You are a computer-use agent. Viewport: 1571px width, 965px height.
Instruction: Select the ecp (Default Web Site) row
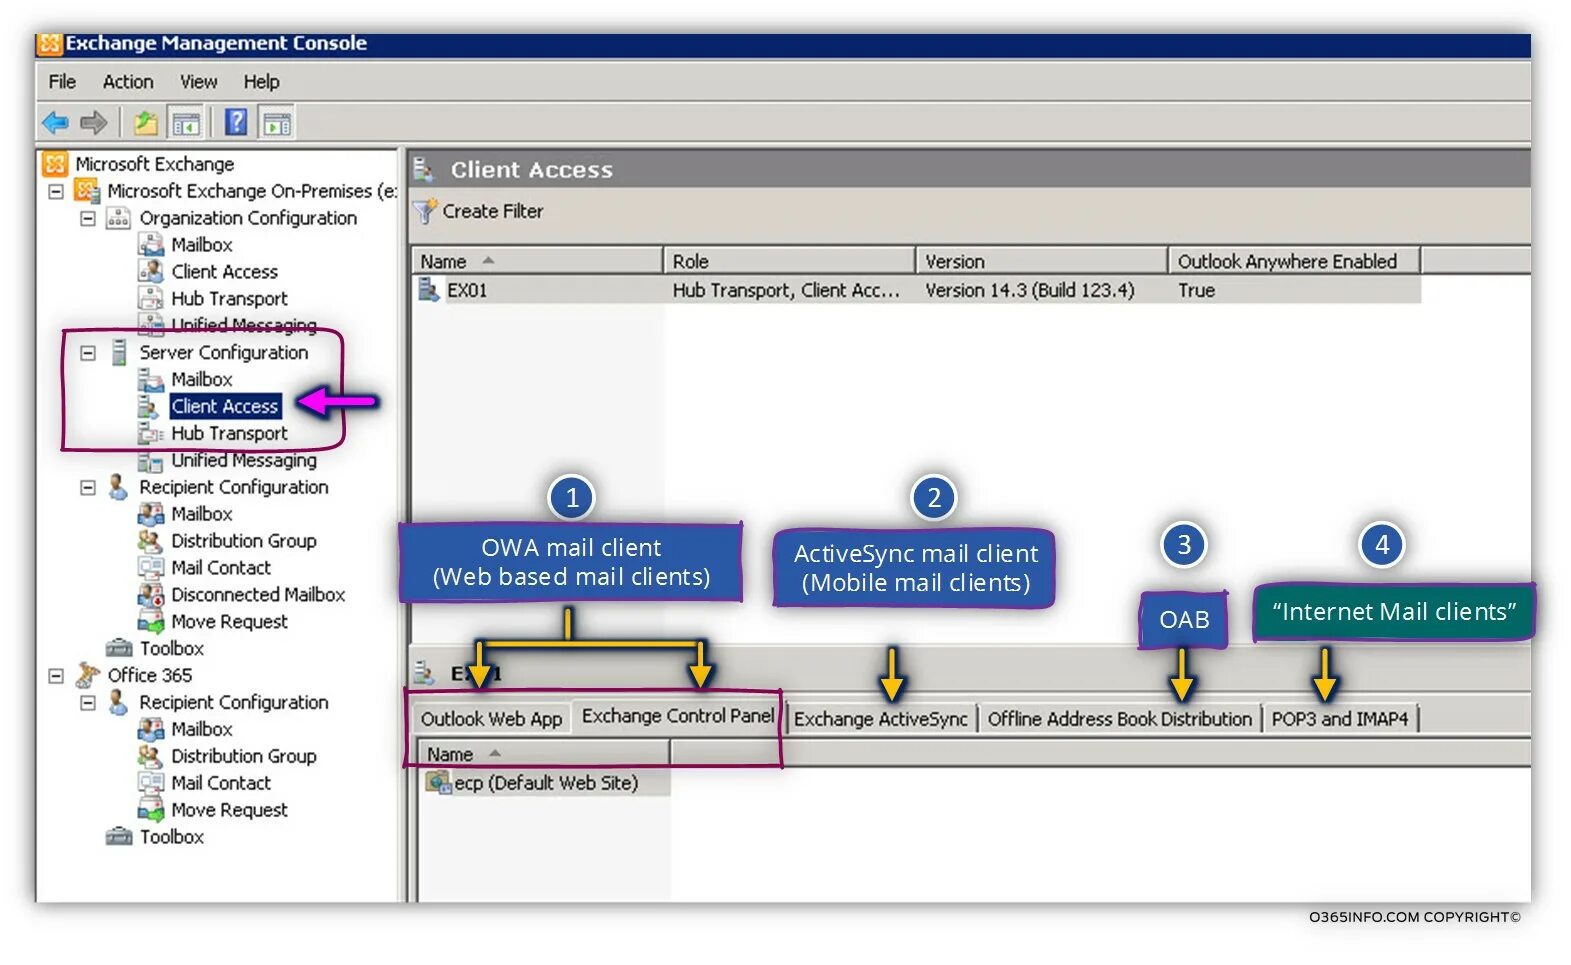(544, 782)
